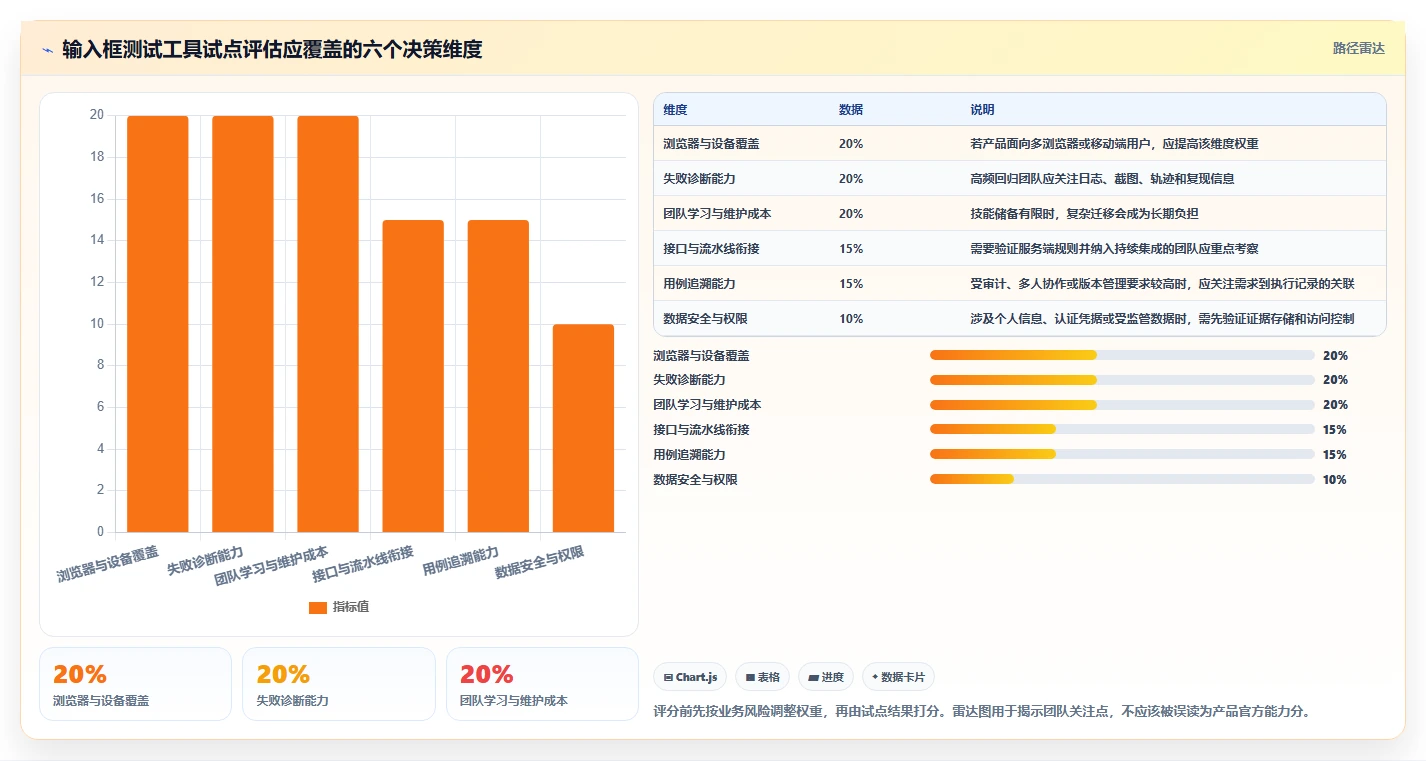The image size is (1426, 761).
Task: Select the 数据卡片 tag chip
Action: coord(898,677)
